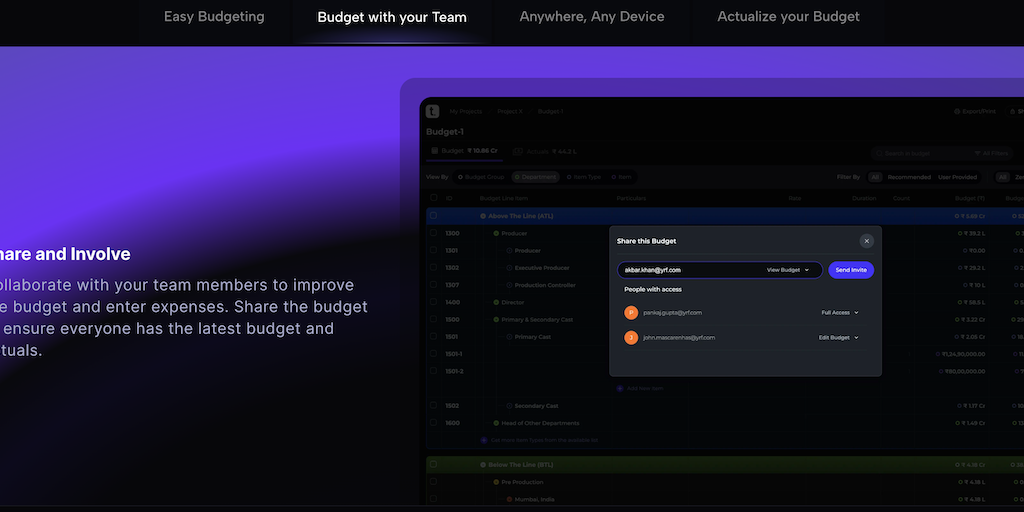Click the green status dot beside Producer 1300
The width and height of the screenshot is (1024, 512).
(x=496, y=233)
